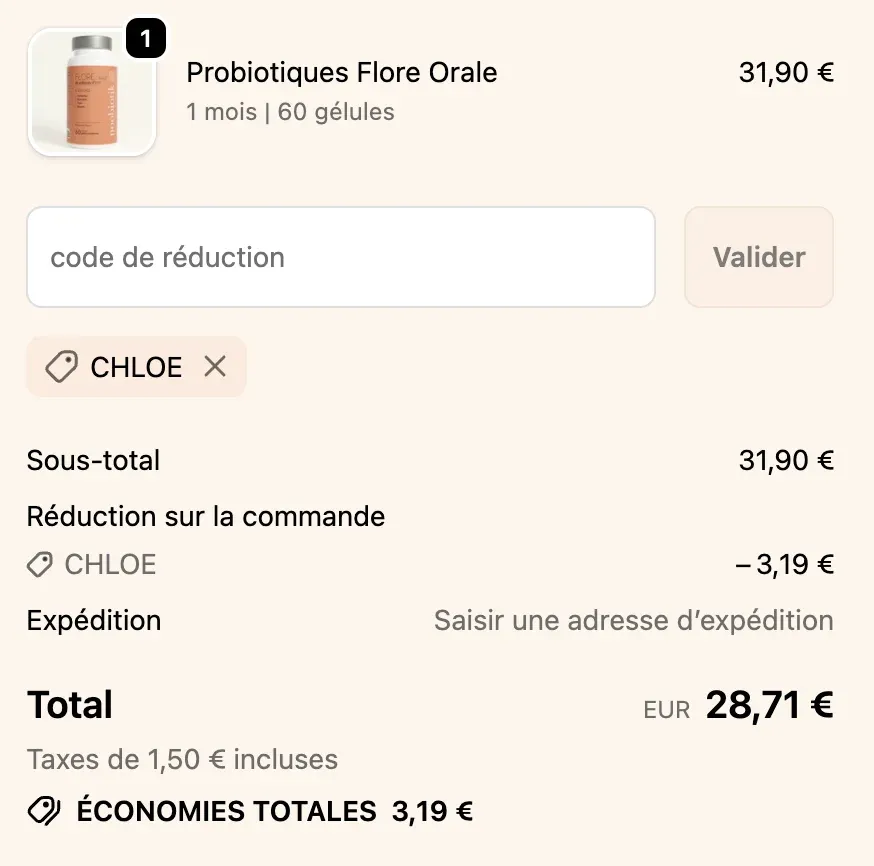Click the Expédition line tag area
Viewport: 874px width, 866px height.
pos(94,620)
